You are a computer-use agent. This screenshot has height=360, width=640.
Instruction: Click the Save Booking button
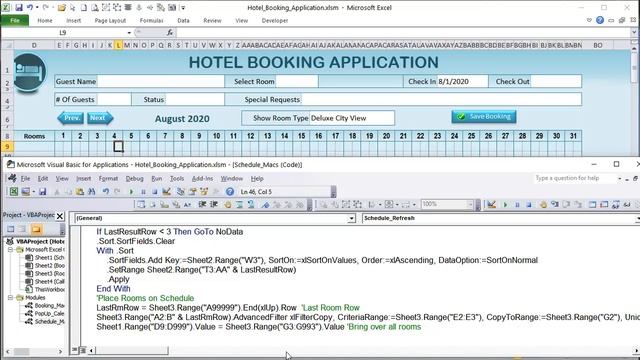484,117
